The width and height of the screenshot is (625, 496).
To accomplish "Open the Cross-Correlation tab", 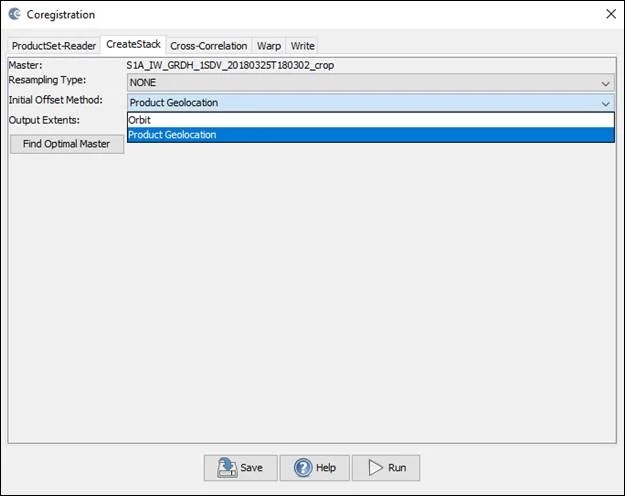I will 209,46.
